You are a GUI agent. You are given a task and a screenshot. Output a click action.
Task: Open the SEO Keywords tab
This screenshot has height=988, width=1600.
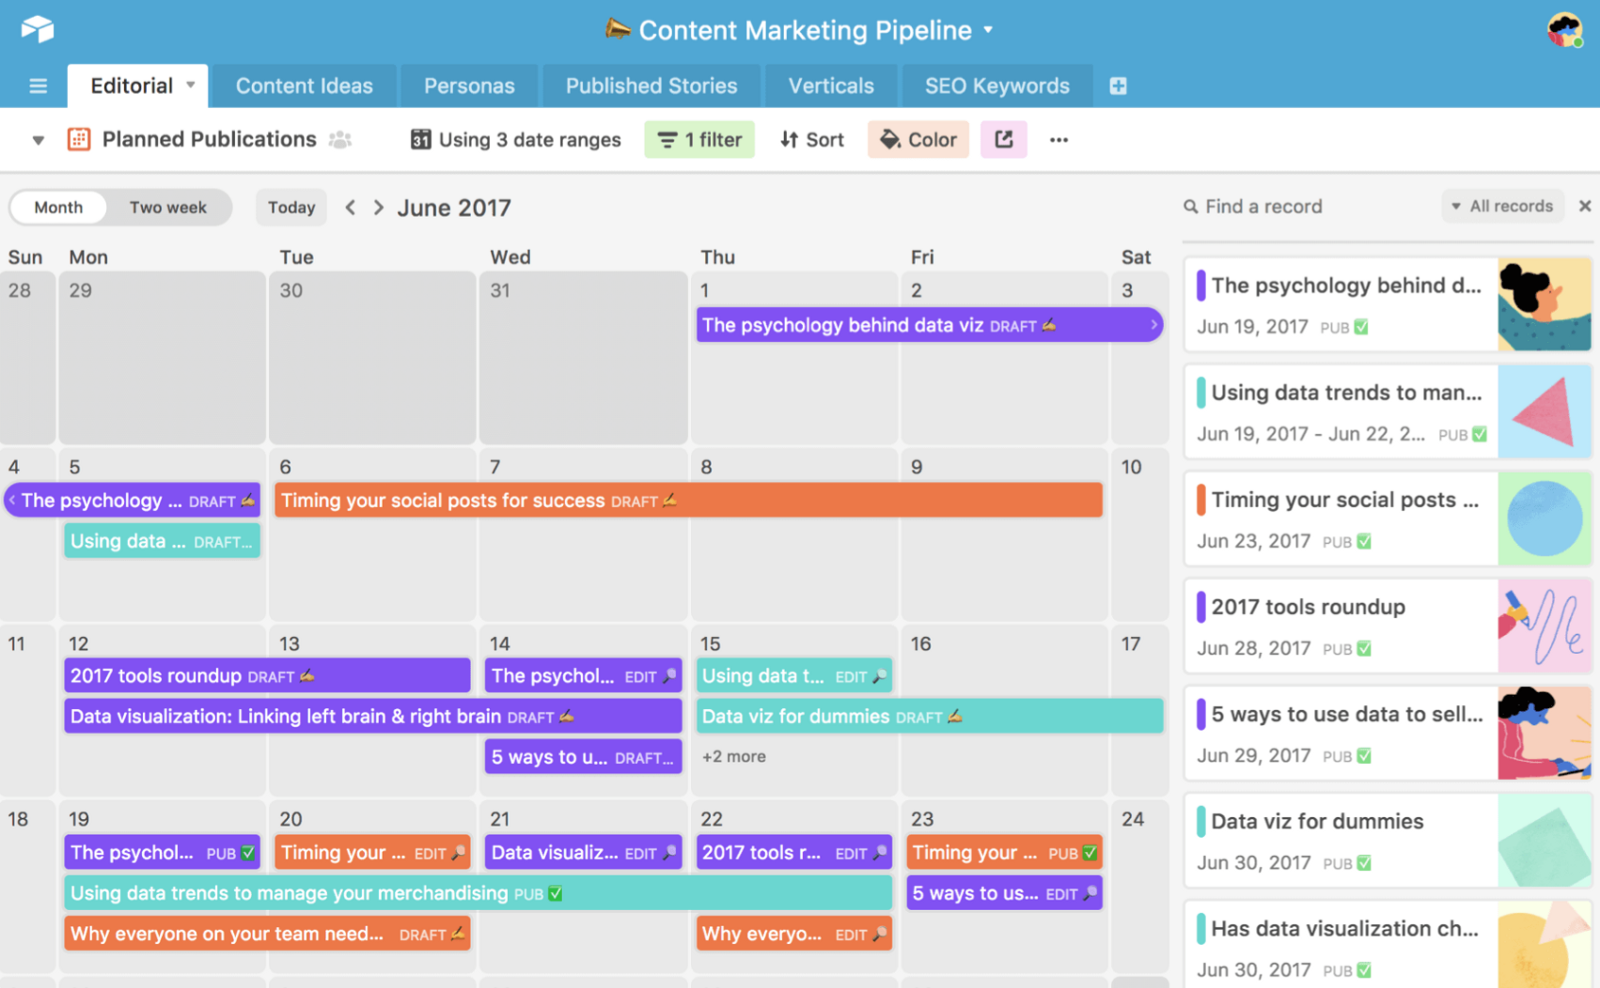pyautogui.click(x=997, y=86)
